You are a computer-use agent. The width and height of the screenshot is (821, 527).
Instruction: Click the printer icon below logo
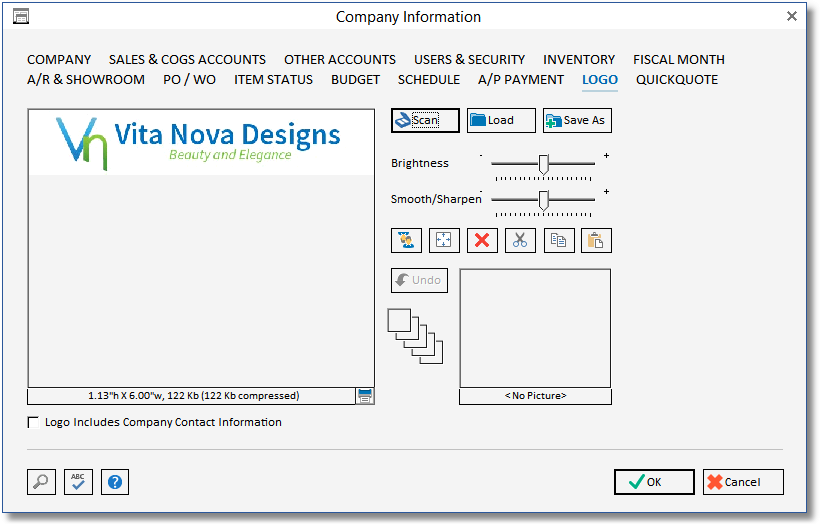(365, 396)
